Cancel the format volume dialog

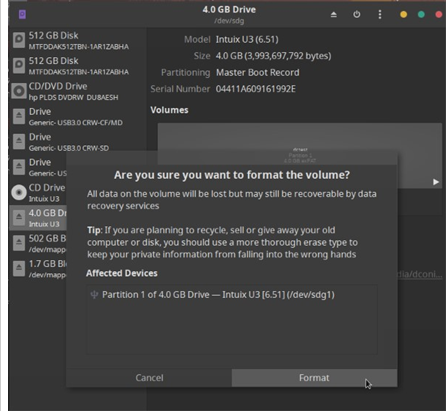pyautogui.click(x=149, y=378)
